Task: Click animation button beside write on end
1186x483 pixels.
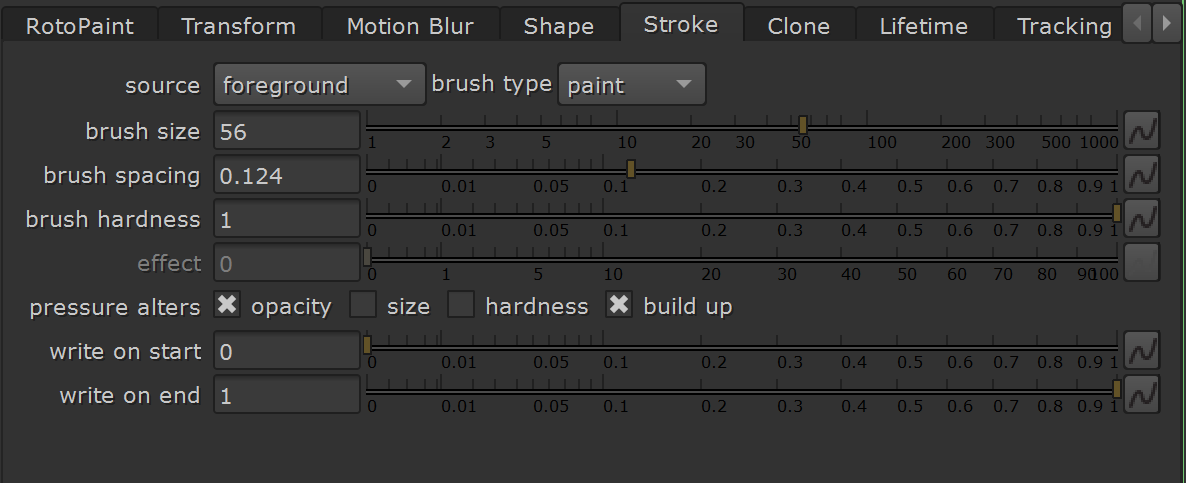Action: pos(1141,395)
